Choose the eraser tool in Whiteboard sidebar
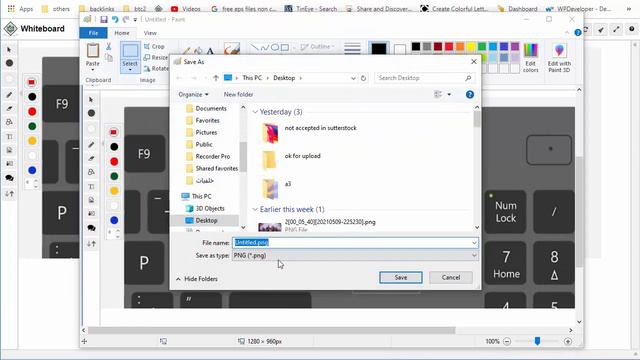Image resolution: width=640 pixels, height=360 pixels. [9, 109]
